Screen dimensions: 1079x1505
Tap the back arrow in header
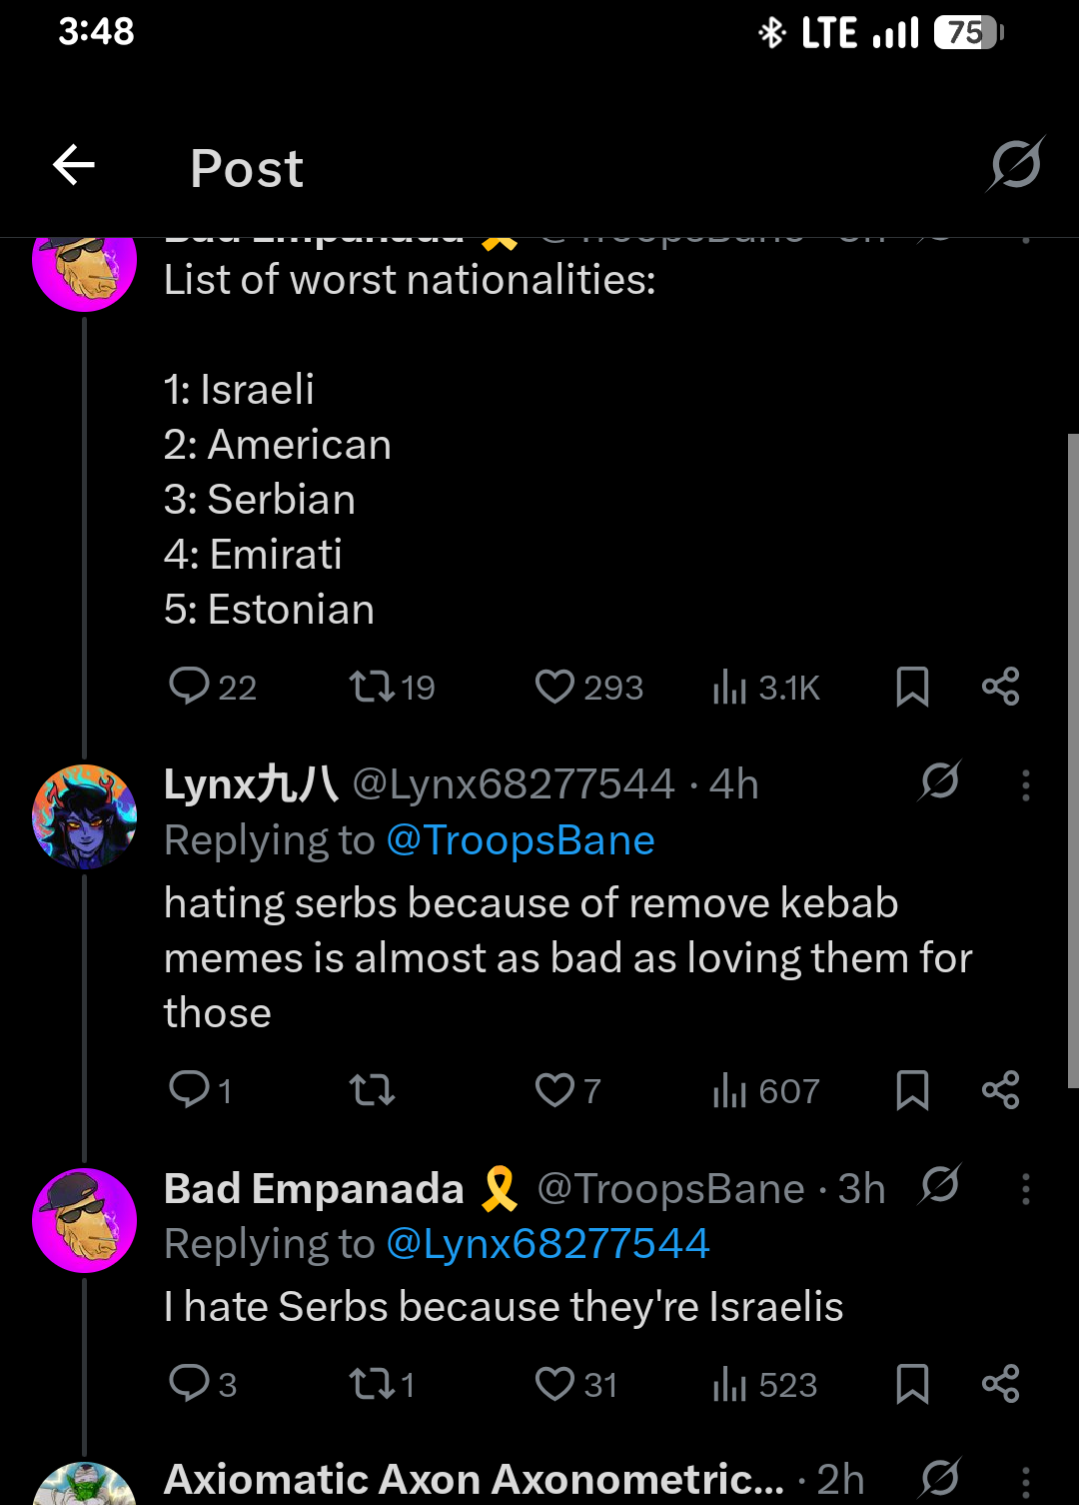74,165
